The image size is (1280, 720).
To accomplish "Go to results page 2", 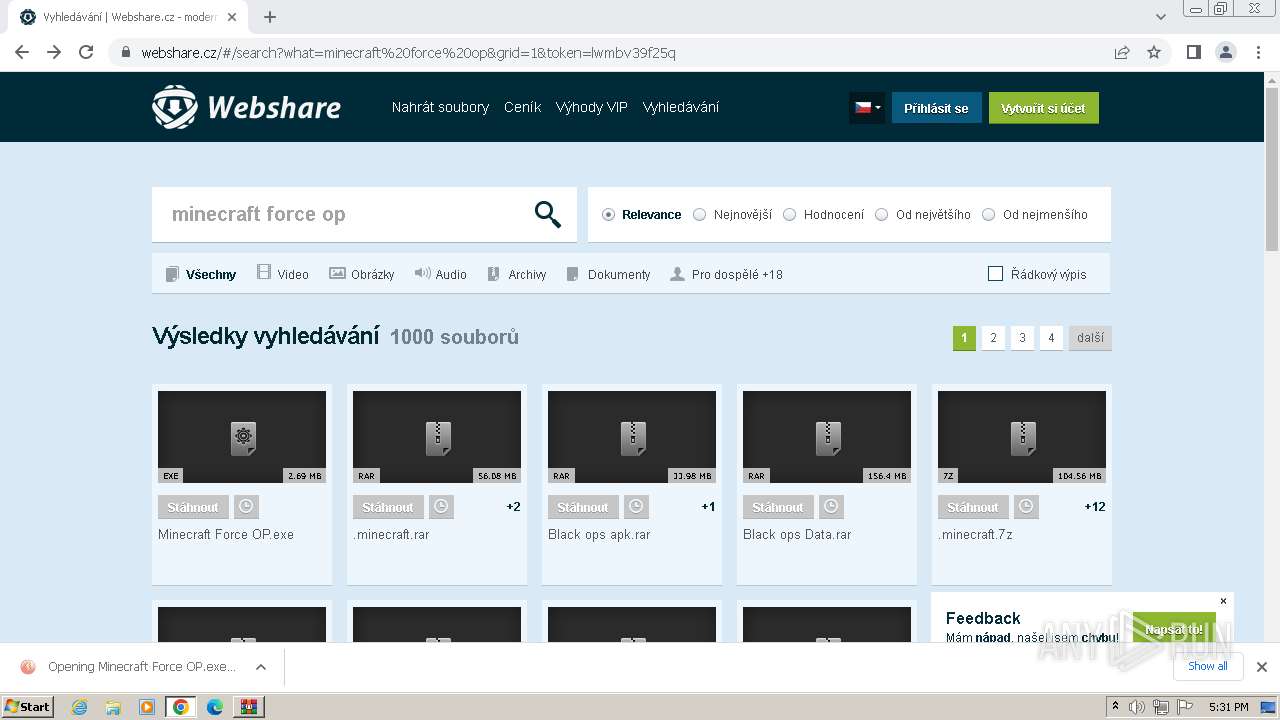I will [x=993, y=338].
